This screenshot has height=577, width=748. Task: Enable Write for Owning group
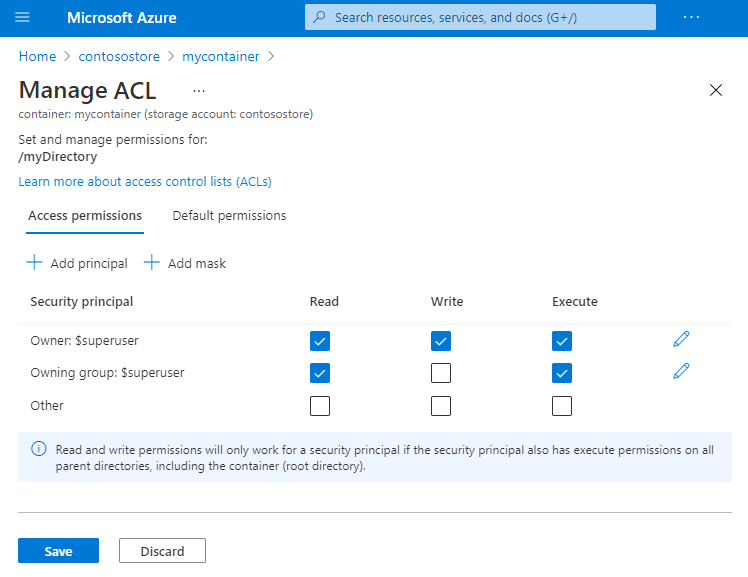point(441,373)
